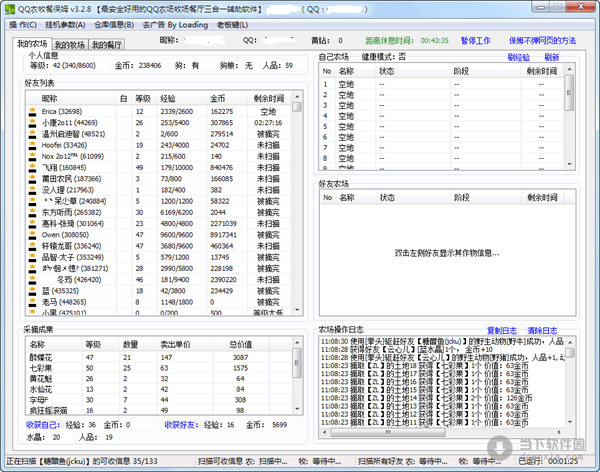Viewport: 600px width, 472px height.
Task: Open the 操作(C) menu
Action: click(x=23, y=24)
